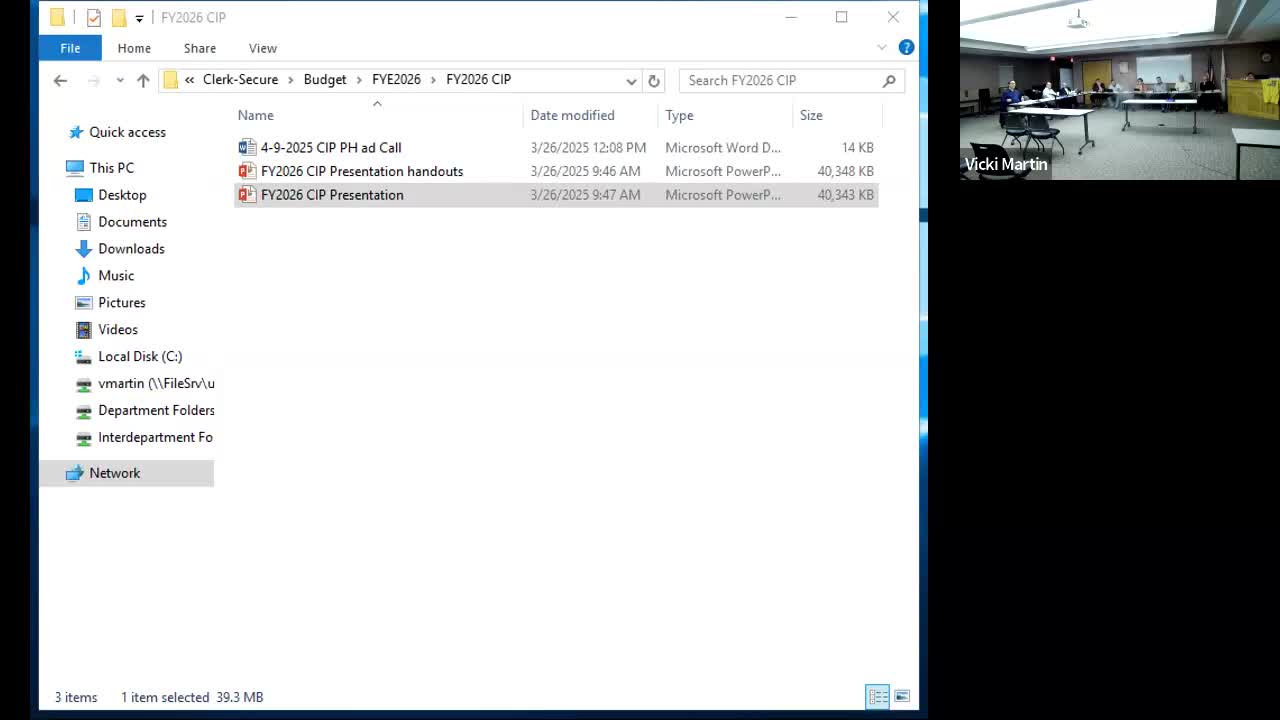This screenshot has width=1280, height=720.
Task: Open the File Explorer Help icon
Action: (906, 47)
